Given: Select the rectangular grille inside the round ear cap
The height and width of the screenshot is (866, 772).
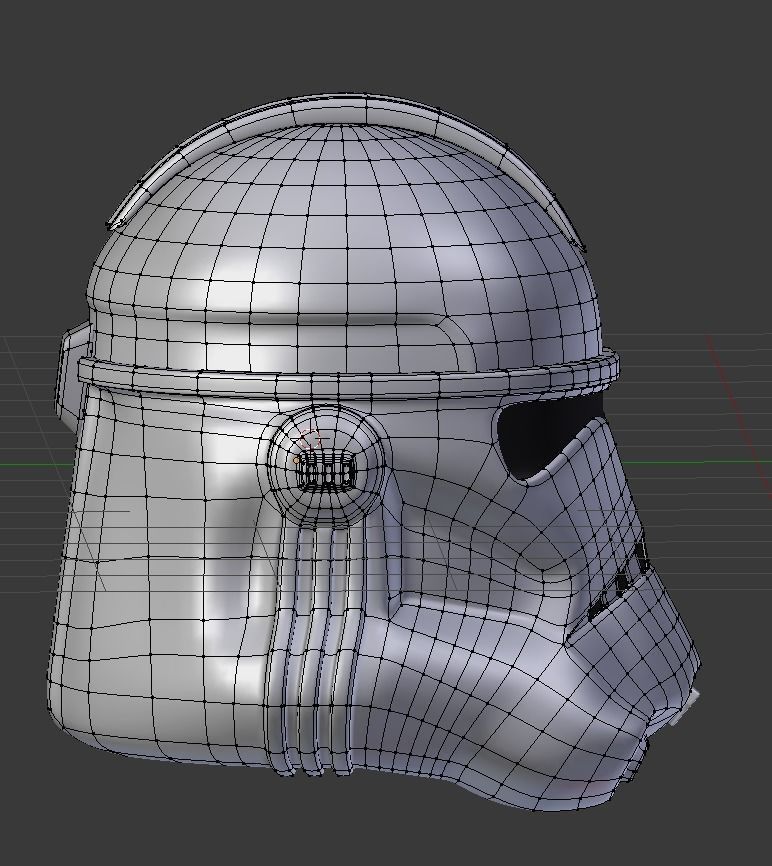Looking at the screenshot, I should 325,473.
